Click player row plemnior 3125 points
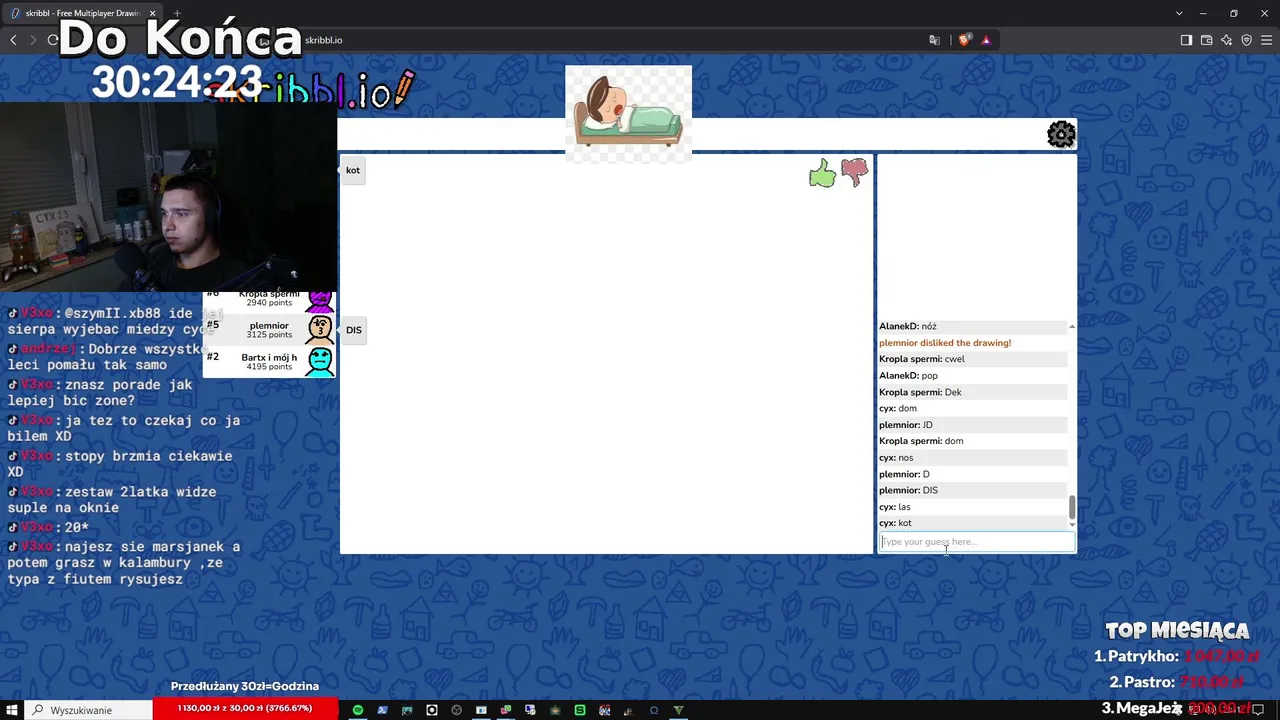 pyautogui.click(x=269, y=329)
